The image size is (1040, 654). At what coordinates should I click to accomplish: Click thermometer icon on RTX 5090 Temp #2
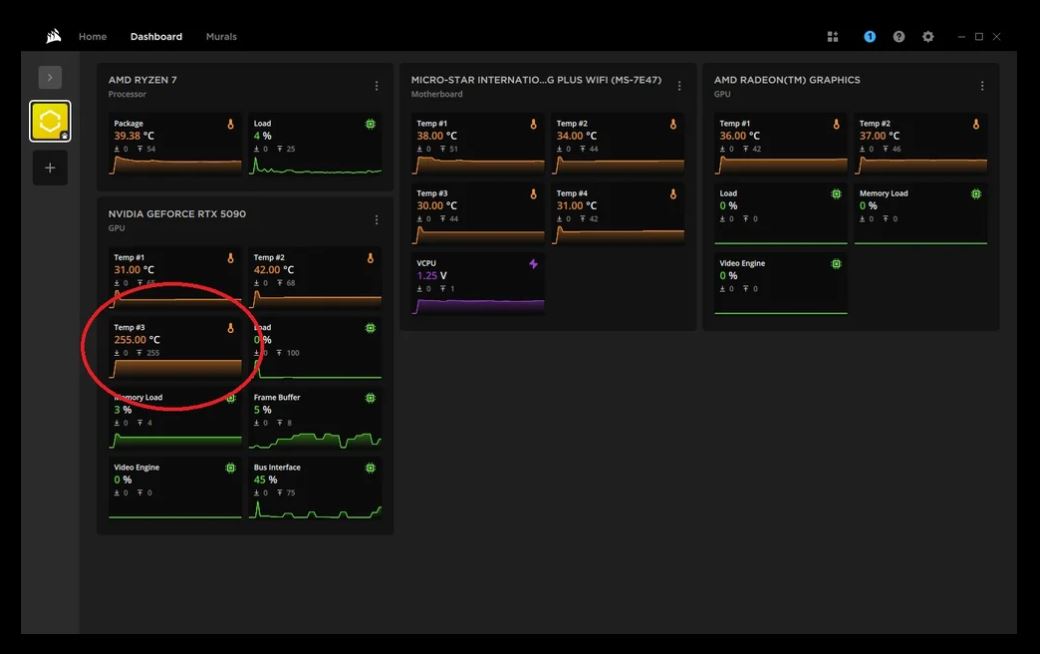370,258
